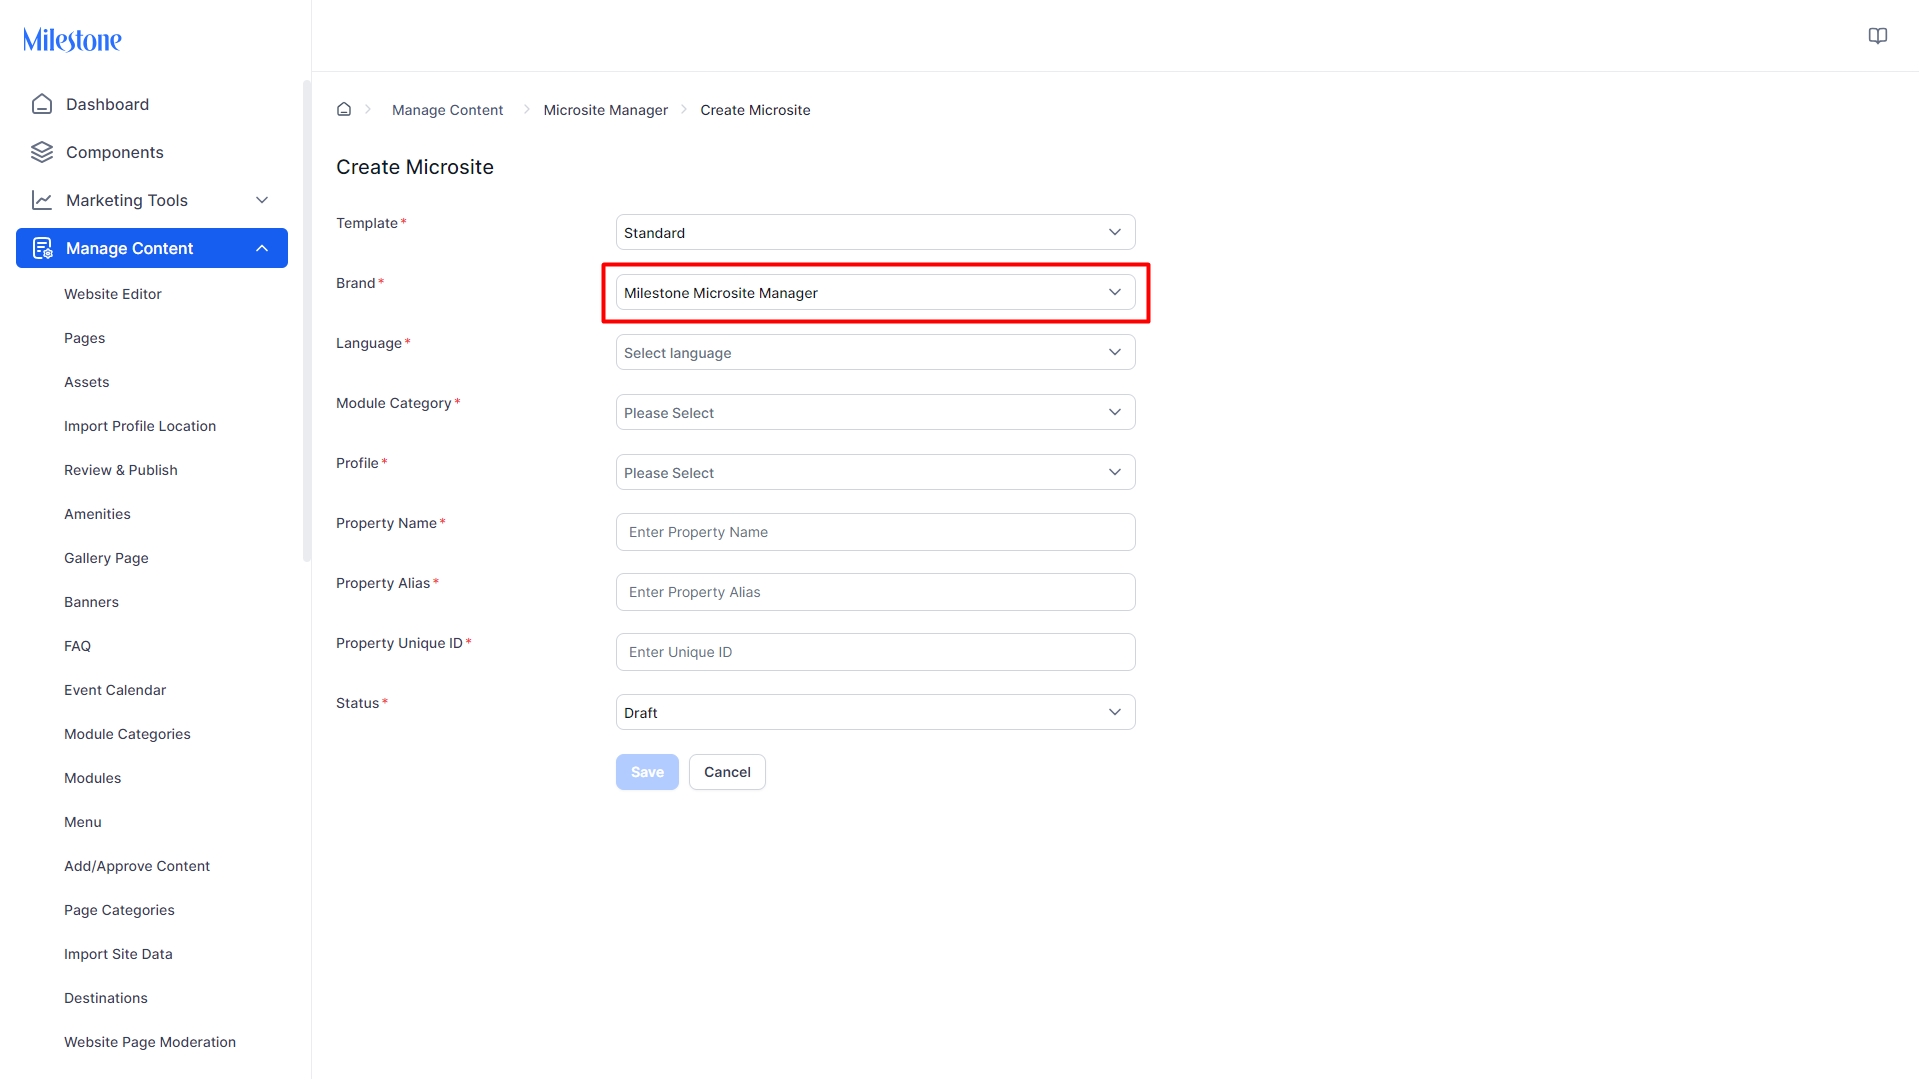
Task: Open Import Site Data
Action: [118, 954]
